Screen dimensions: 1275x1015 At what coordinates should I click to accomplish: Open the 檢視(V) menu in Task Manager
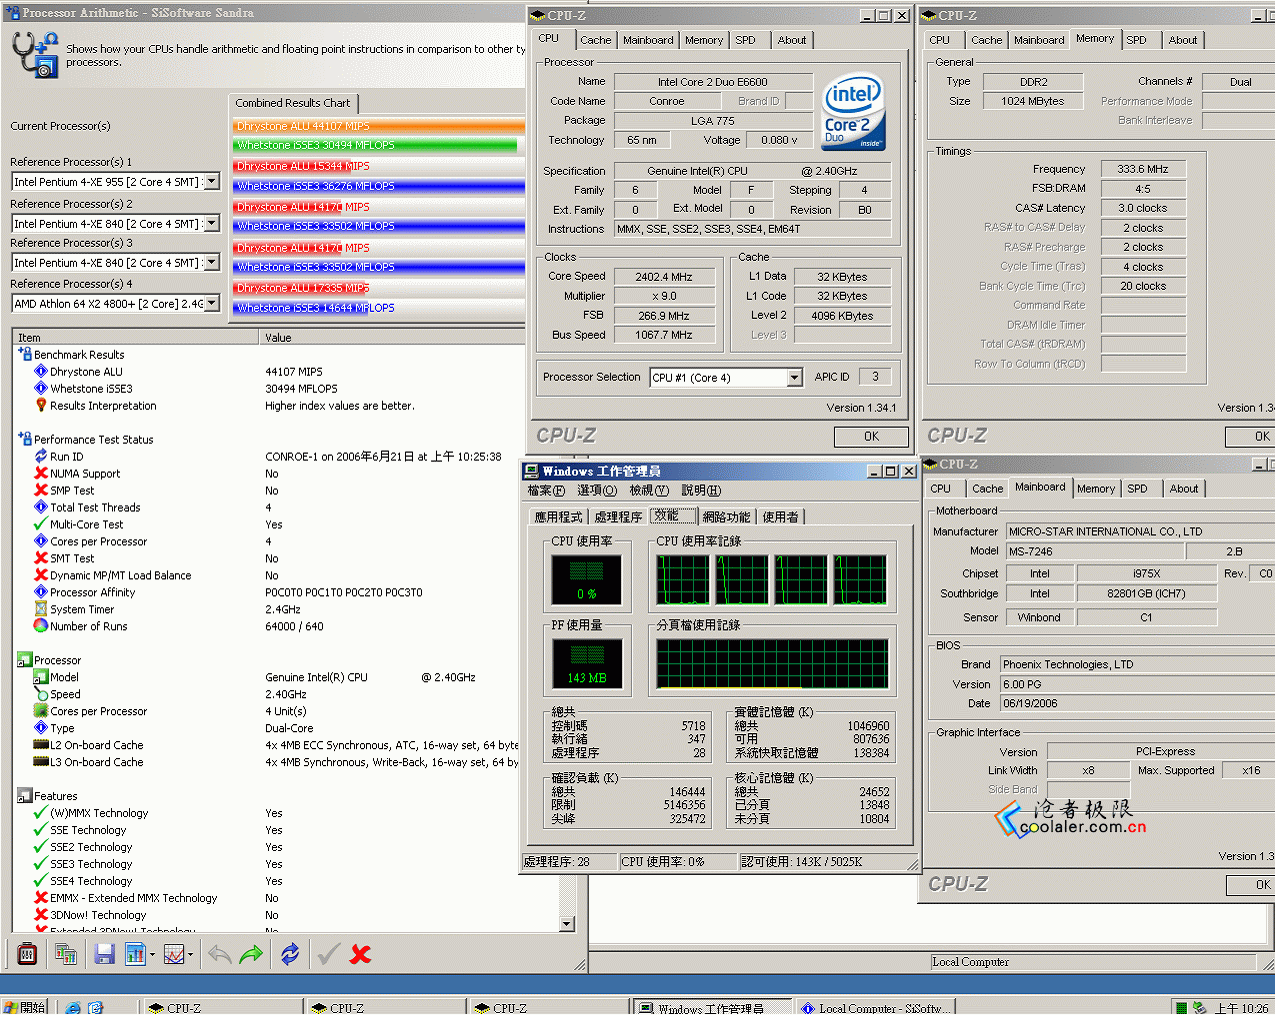tap(649, 491)
